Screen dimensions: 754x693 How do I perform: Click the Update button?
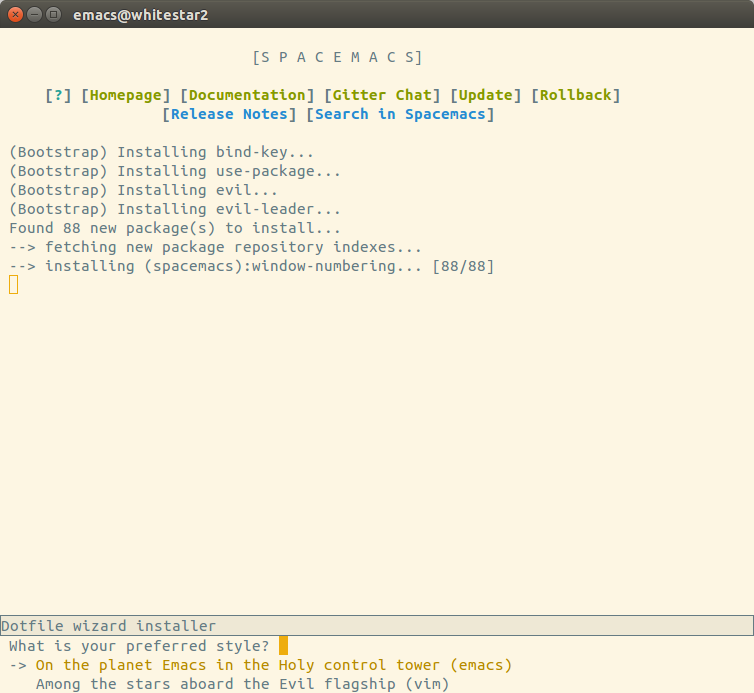coord(486,95)
